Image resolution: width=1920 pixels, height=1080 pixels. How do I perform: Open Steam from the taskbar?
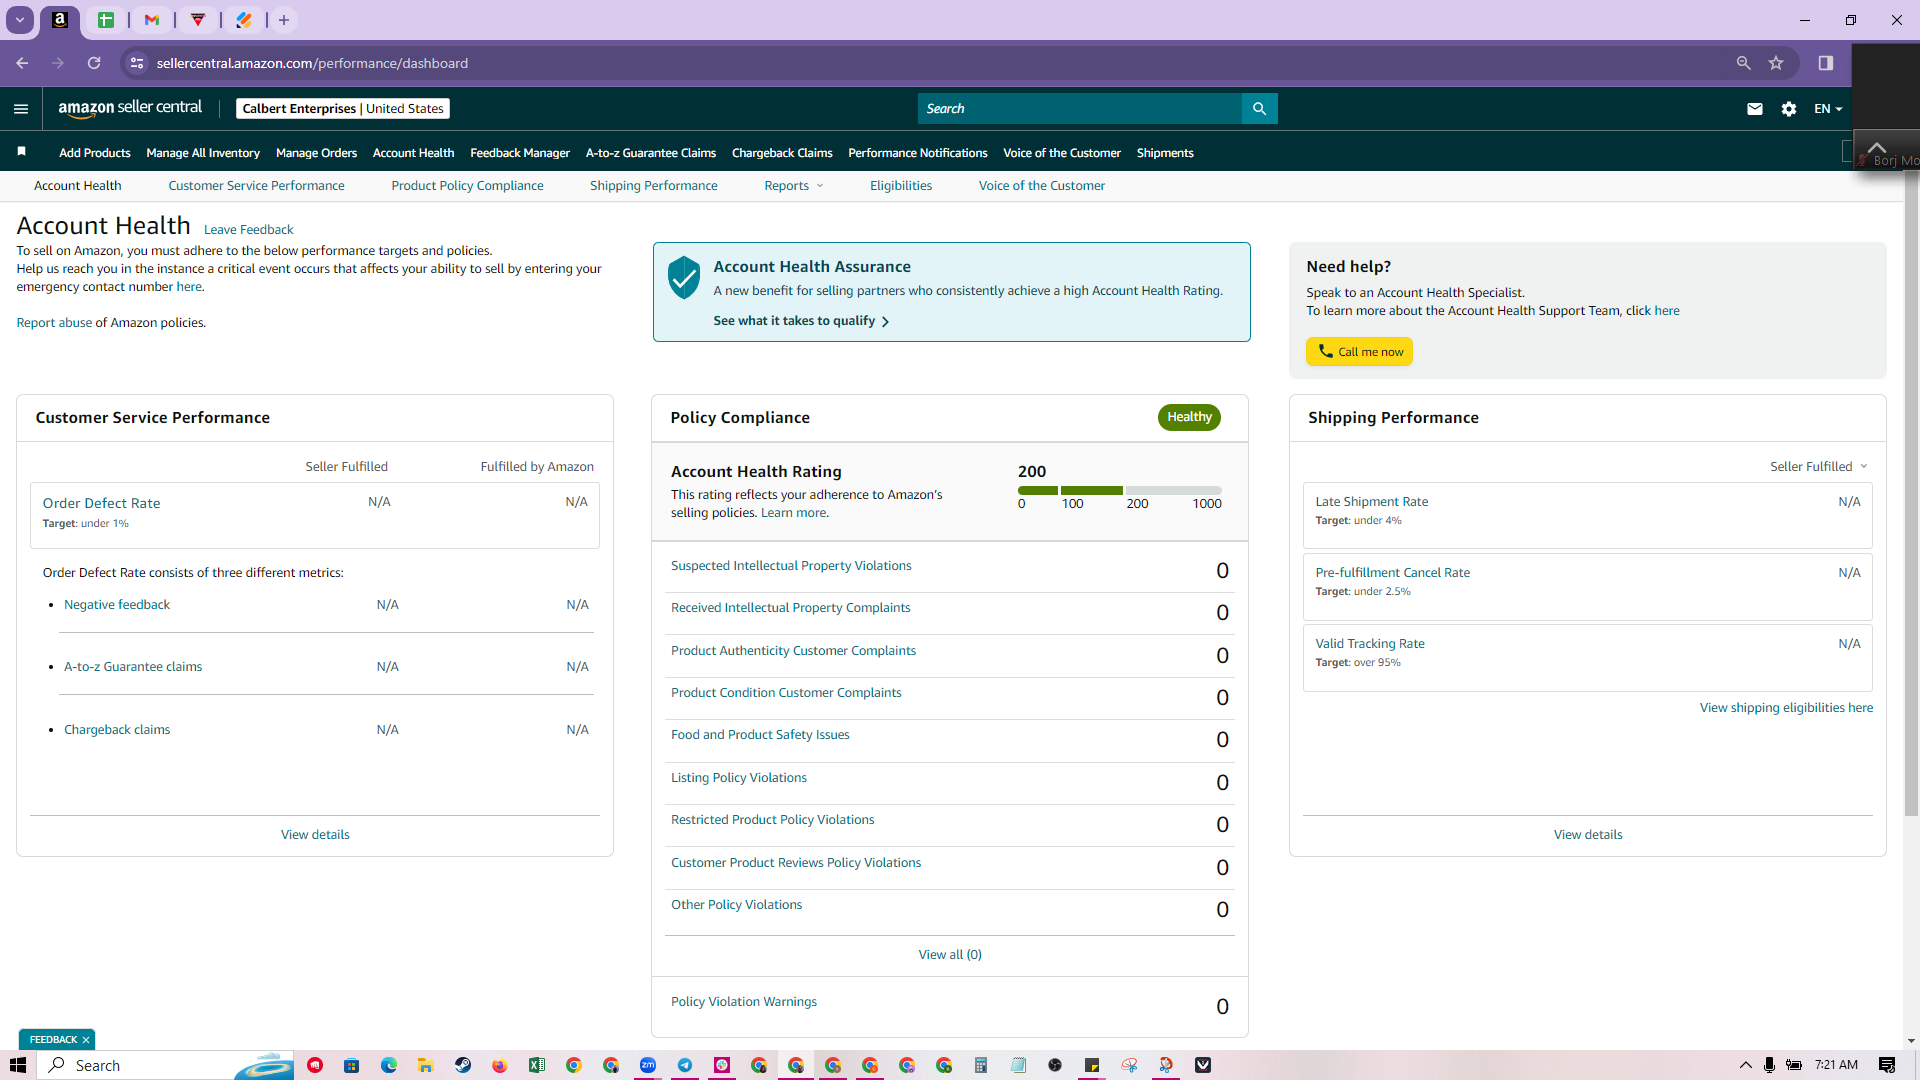(463, 1065)
